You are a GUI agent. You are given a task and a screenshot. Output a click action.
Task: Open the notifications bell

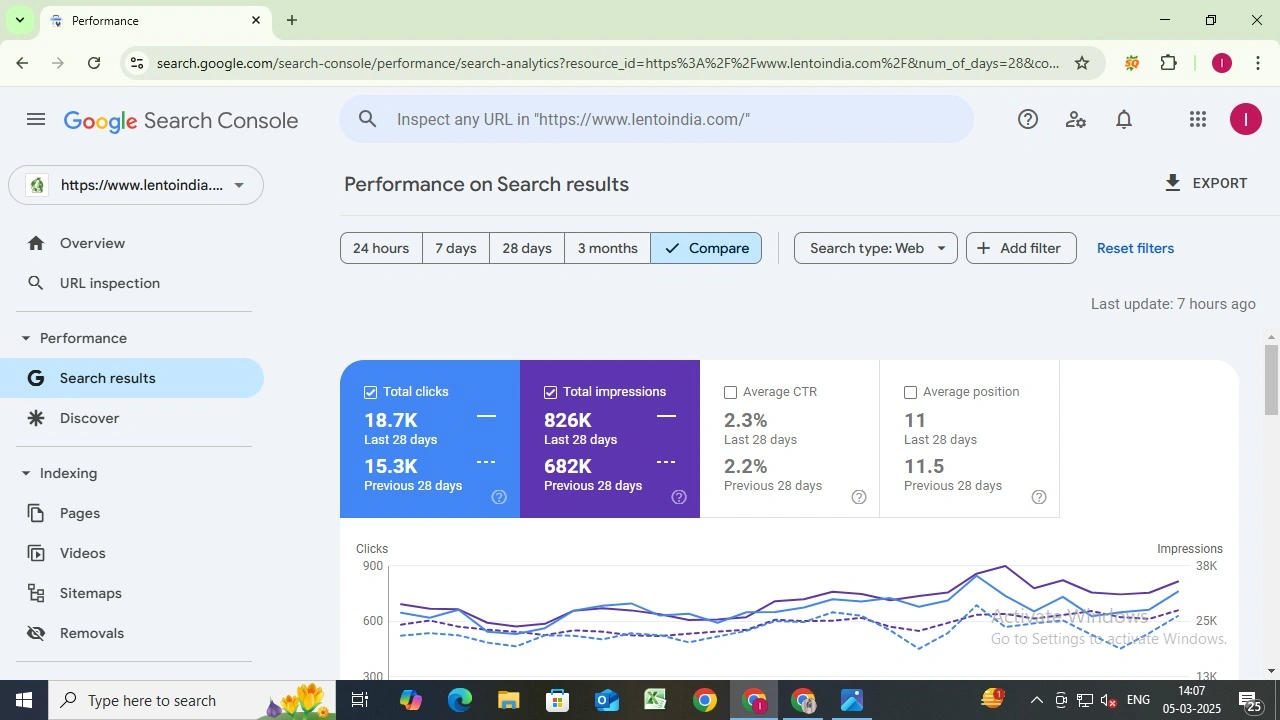click(1124, 120)
